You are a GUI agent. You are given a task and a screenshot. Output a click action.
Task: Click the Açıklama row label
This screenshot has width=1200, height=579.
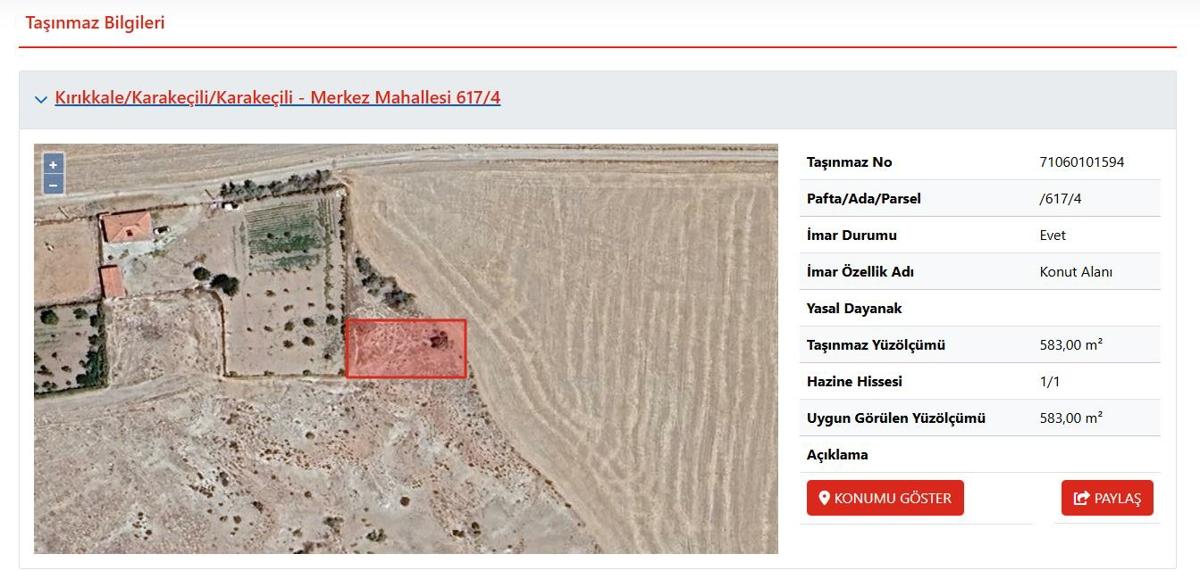tap(837, 455)
